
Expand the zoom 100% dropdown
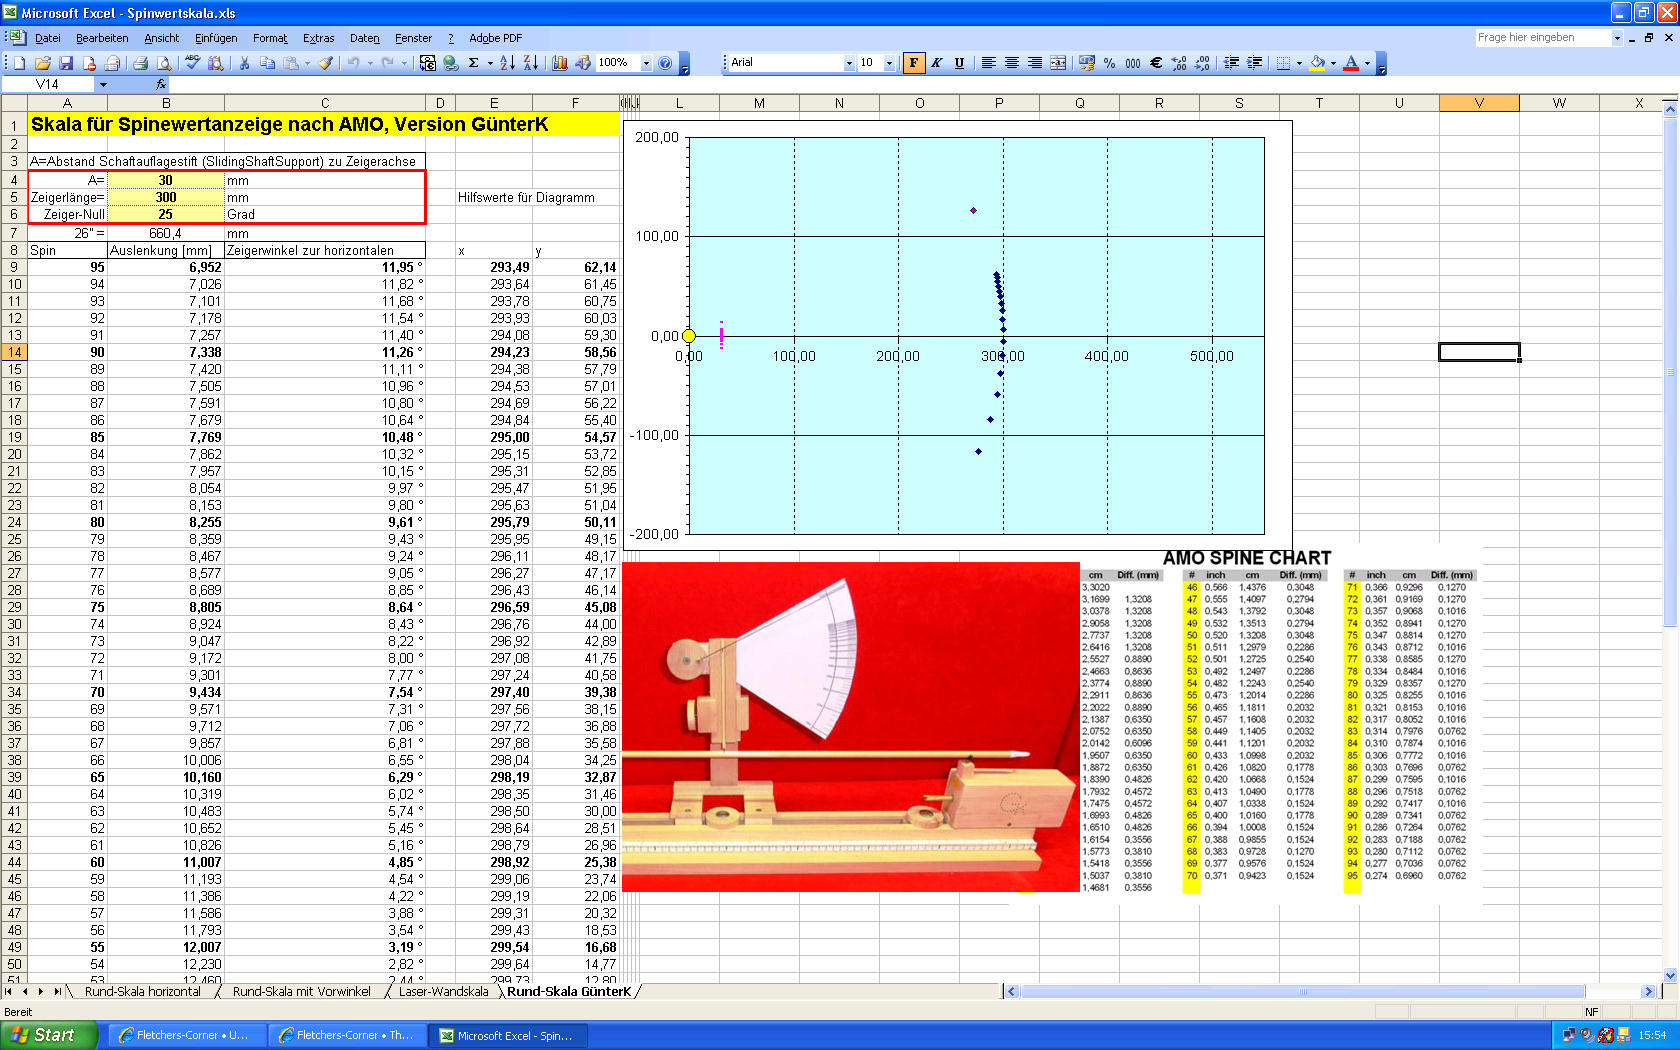tap(646, 63)
